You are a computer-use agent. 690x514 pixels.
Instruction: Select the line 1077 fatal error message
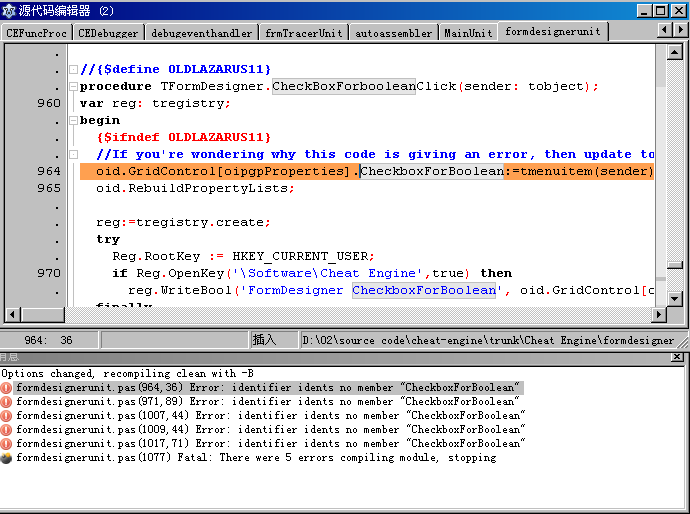tap(255, 457)
